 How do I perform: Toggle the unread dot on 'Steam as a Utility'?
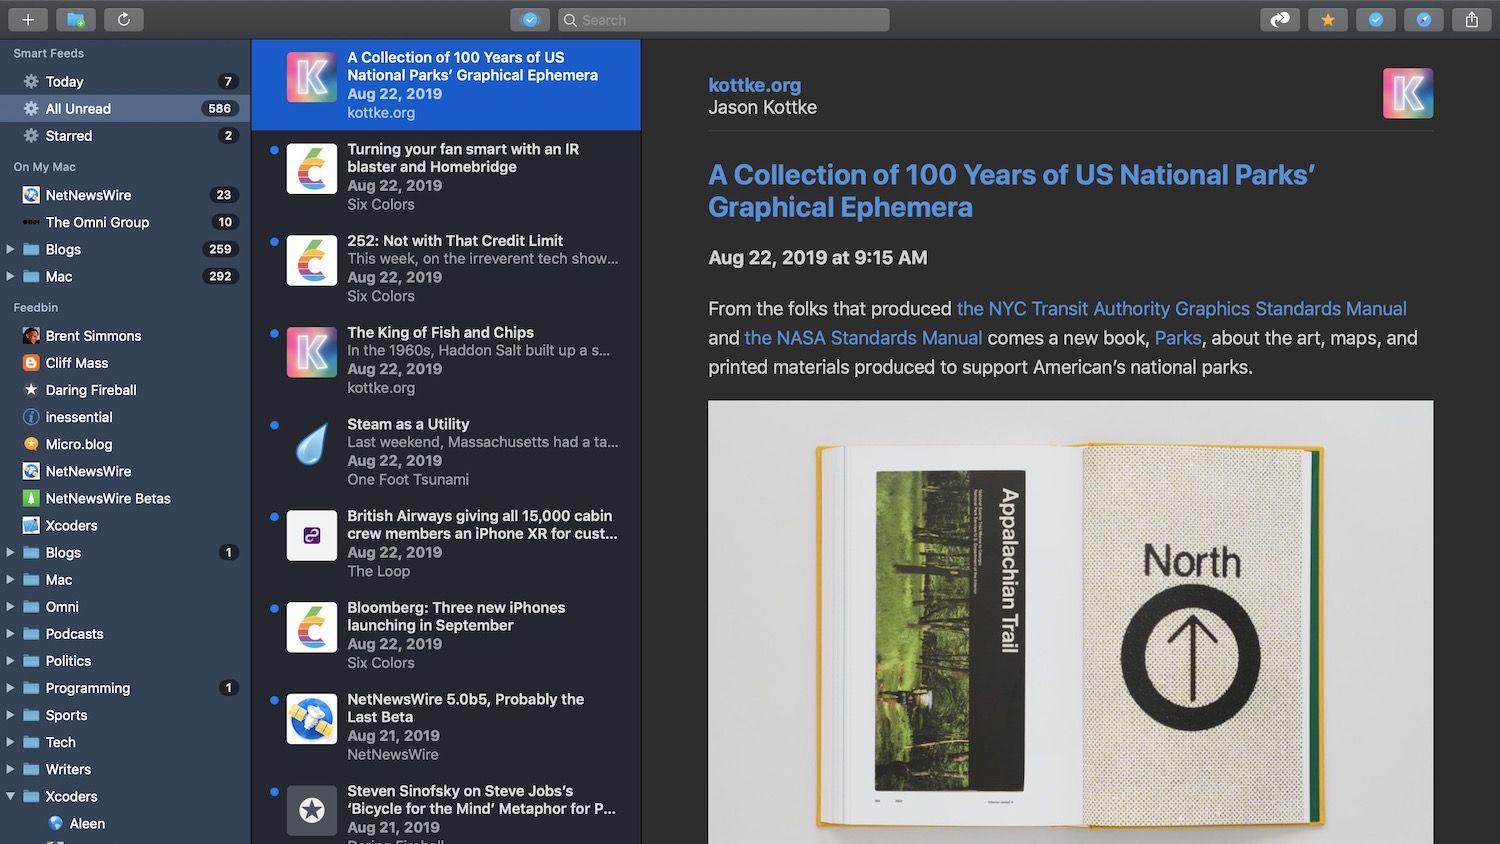point(275,425)
